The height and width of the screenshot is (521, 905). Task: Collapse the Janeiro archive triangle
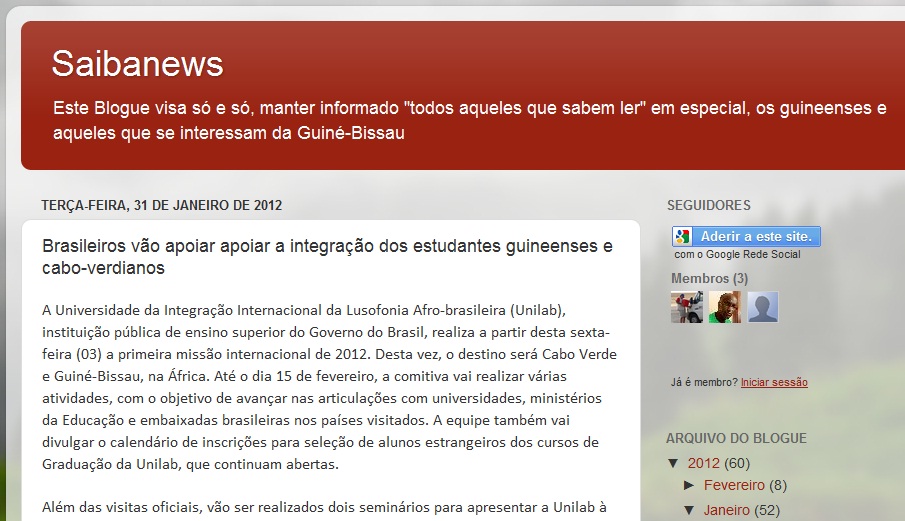click(x=690, y=510)
